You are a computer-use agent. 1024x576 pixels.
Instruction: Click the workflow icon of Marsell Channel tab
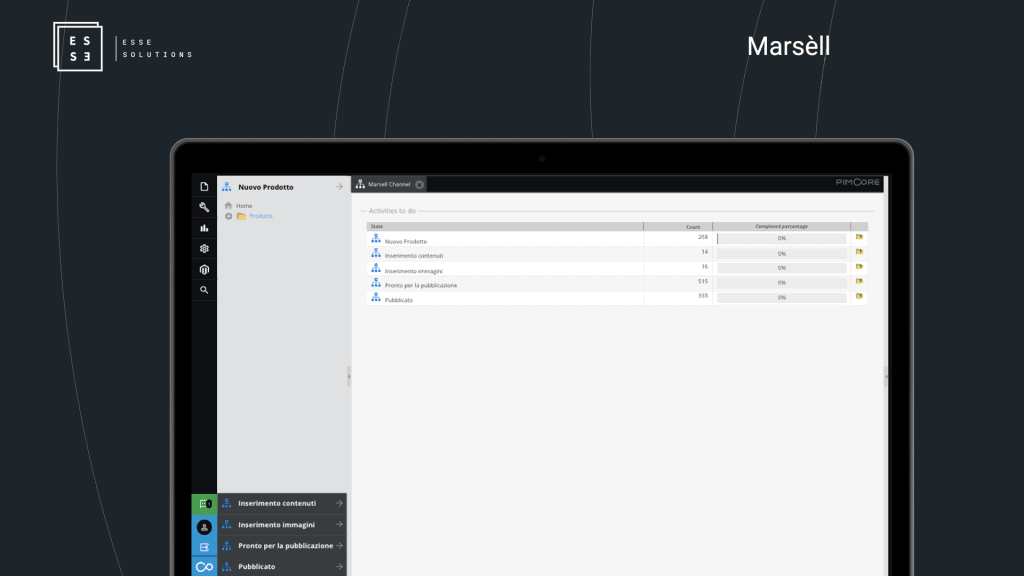point(360,184)
